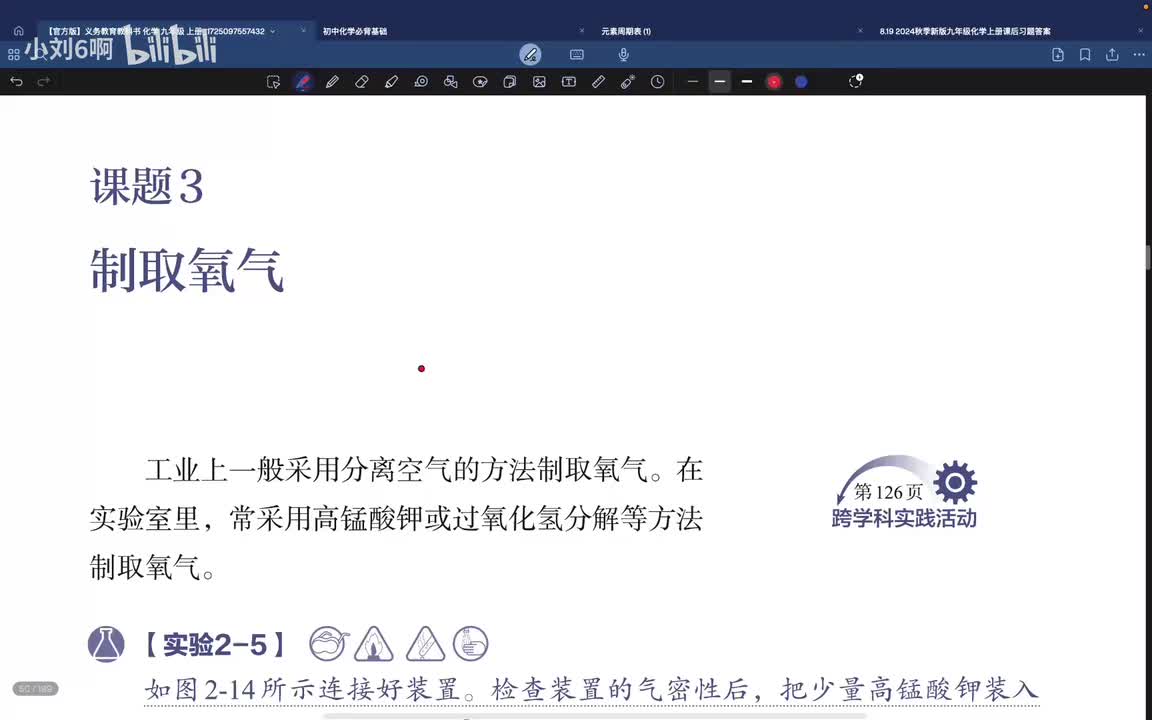The image size is (1152, 720).
Task: Click the 课题3 heading text
Action: pos(146,186)
